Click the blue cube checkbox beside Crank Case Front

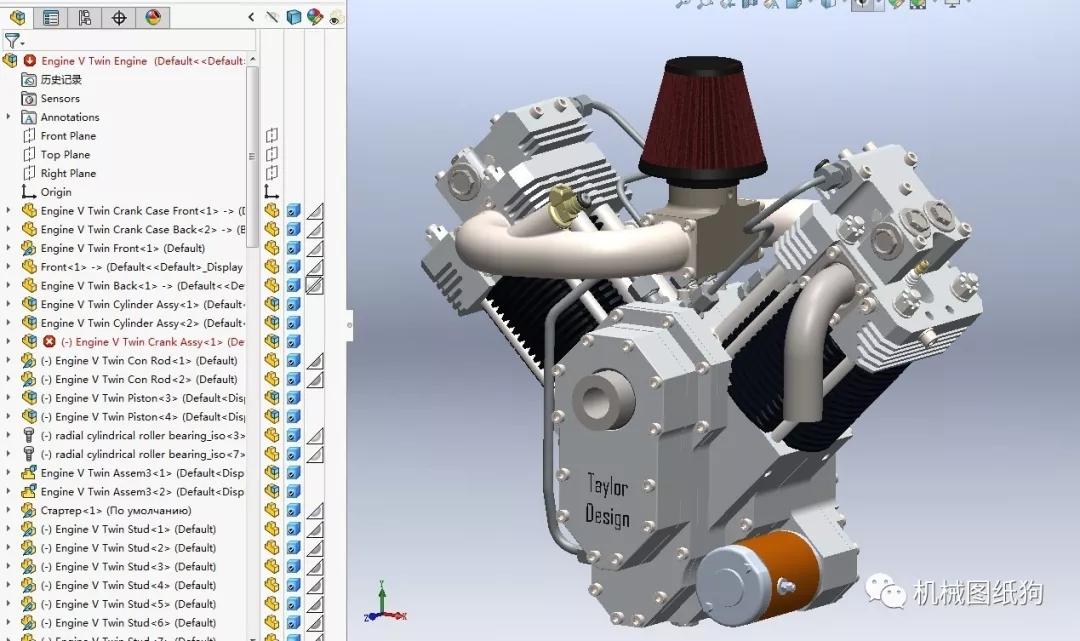[293, 211]
